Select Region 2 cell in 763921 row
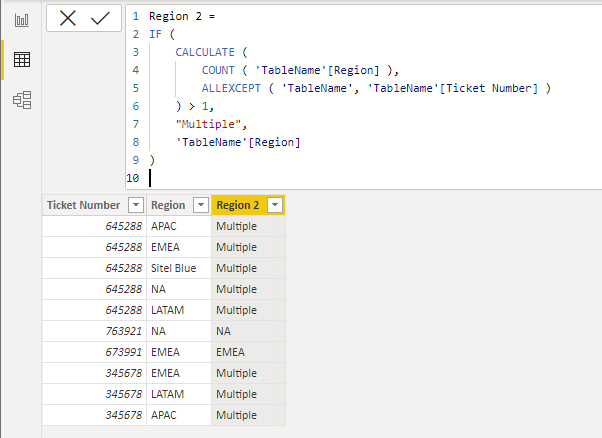This screenshot has height=438, width=602. click(248, 331)
